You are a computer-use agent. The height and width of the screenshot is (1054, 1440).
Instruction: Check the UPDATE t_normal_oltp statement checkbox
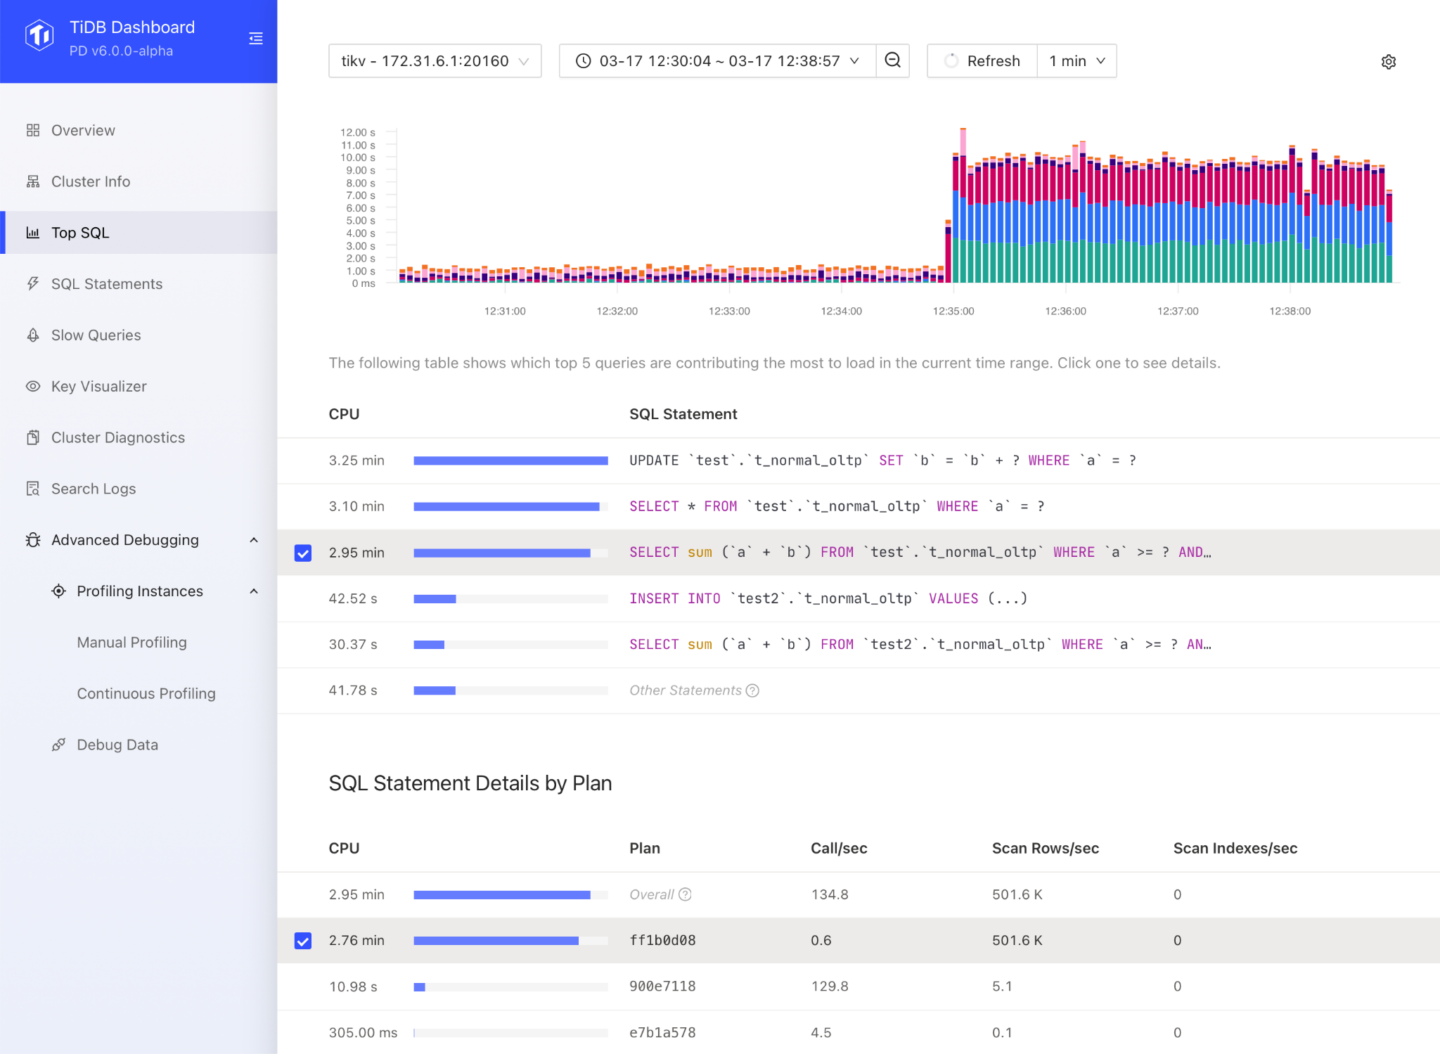tap(302, 461)
